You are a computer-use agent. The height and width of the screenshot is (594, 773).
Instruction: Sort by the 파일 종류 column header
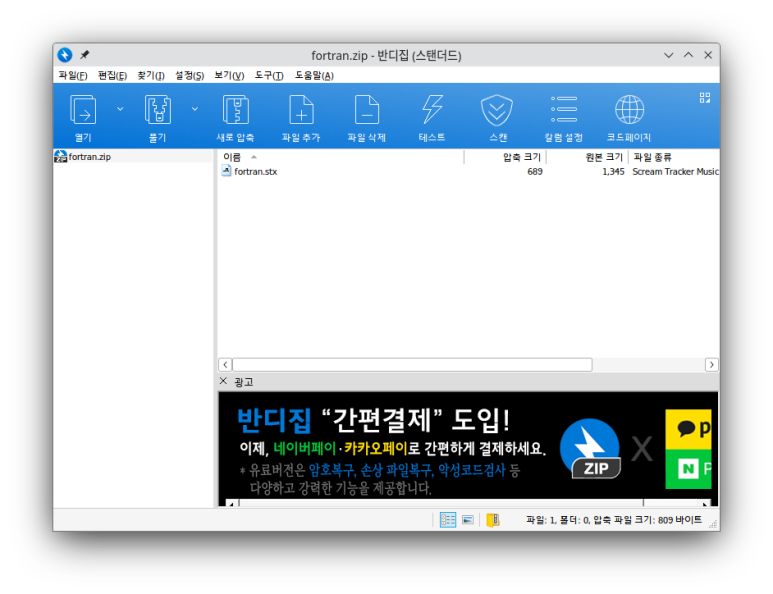[x=674, y=157]
